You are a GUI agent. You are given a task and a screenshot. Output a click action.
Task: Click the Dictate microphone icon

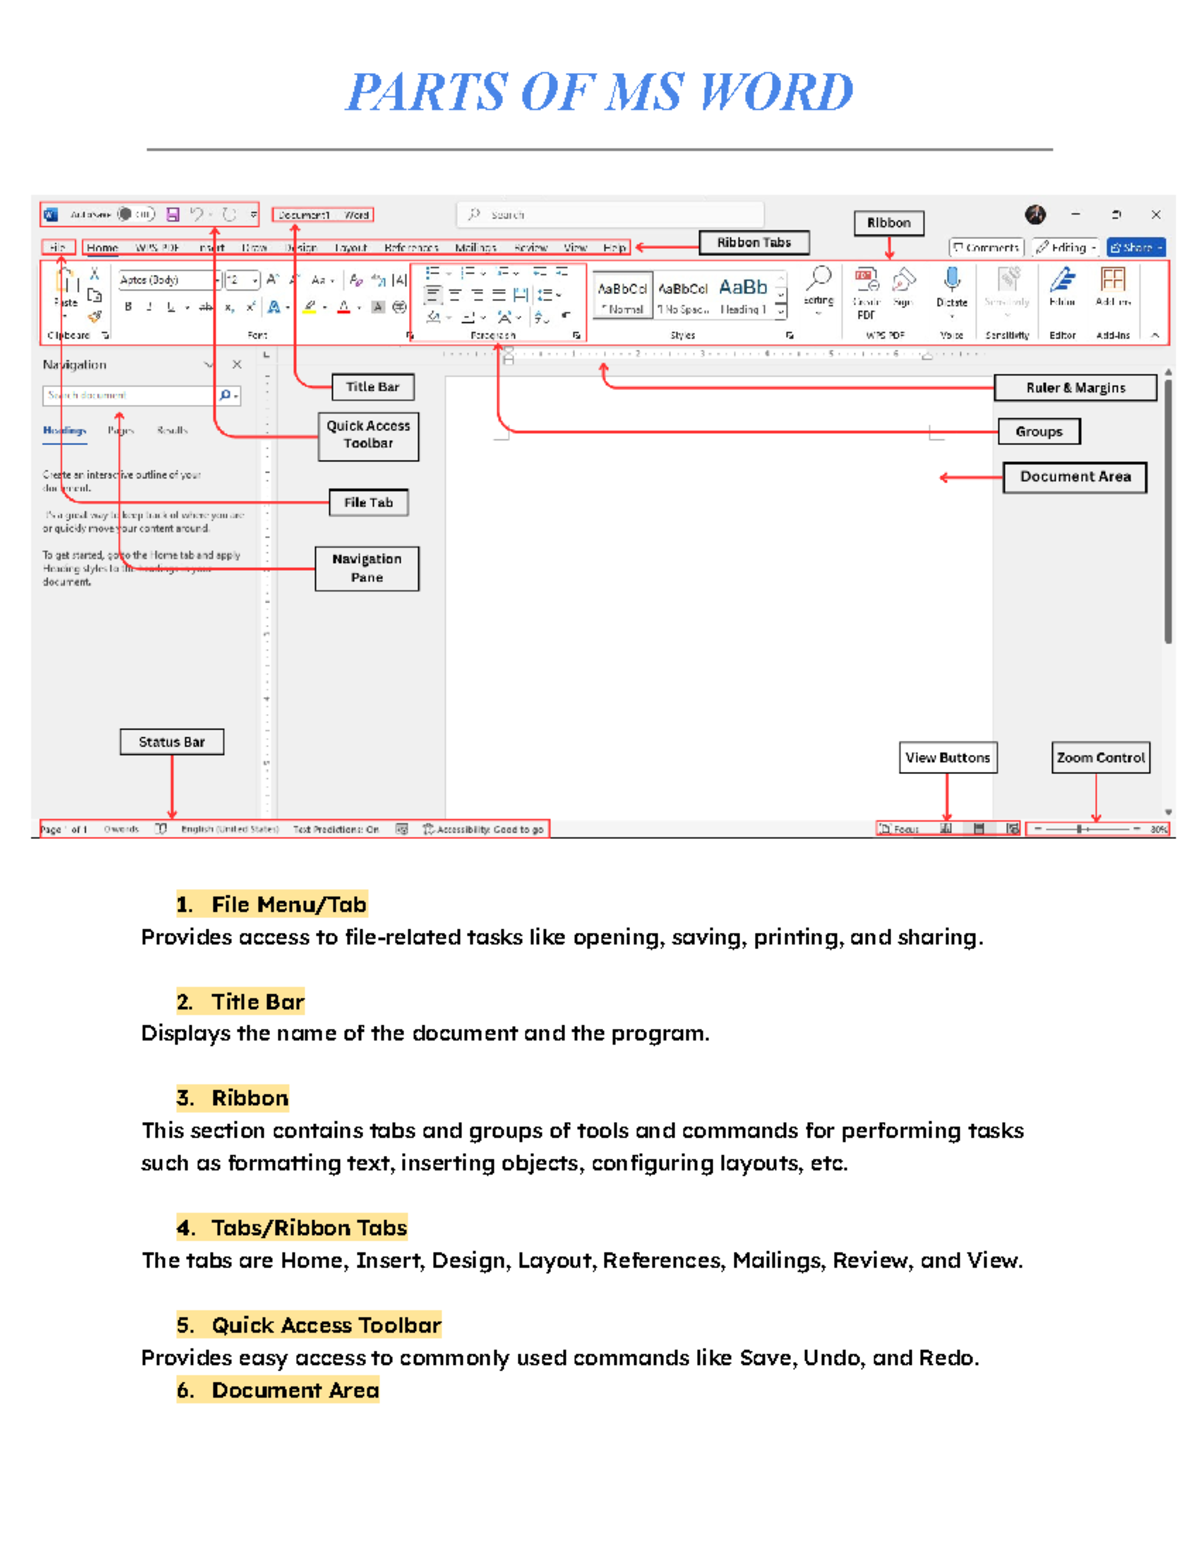[953, 279]
